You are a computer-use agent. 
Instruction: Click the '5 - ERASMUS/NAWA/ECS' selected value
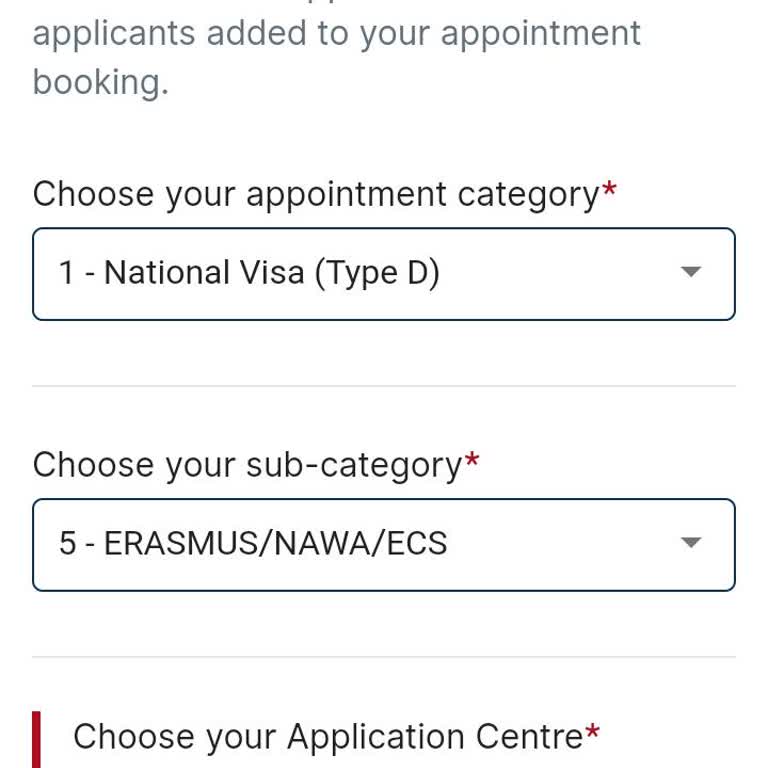(x=253, y=544)
